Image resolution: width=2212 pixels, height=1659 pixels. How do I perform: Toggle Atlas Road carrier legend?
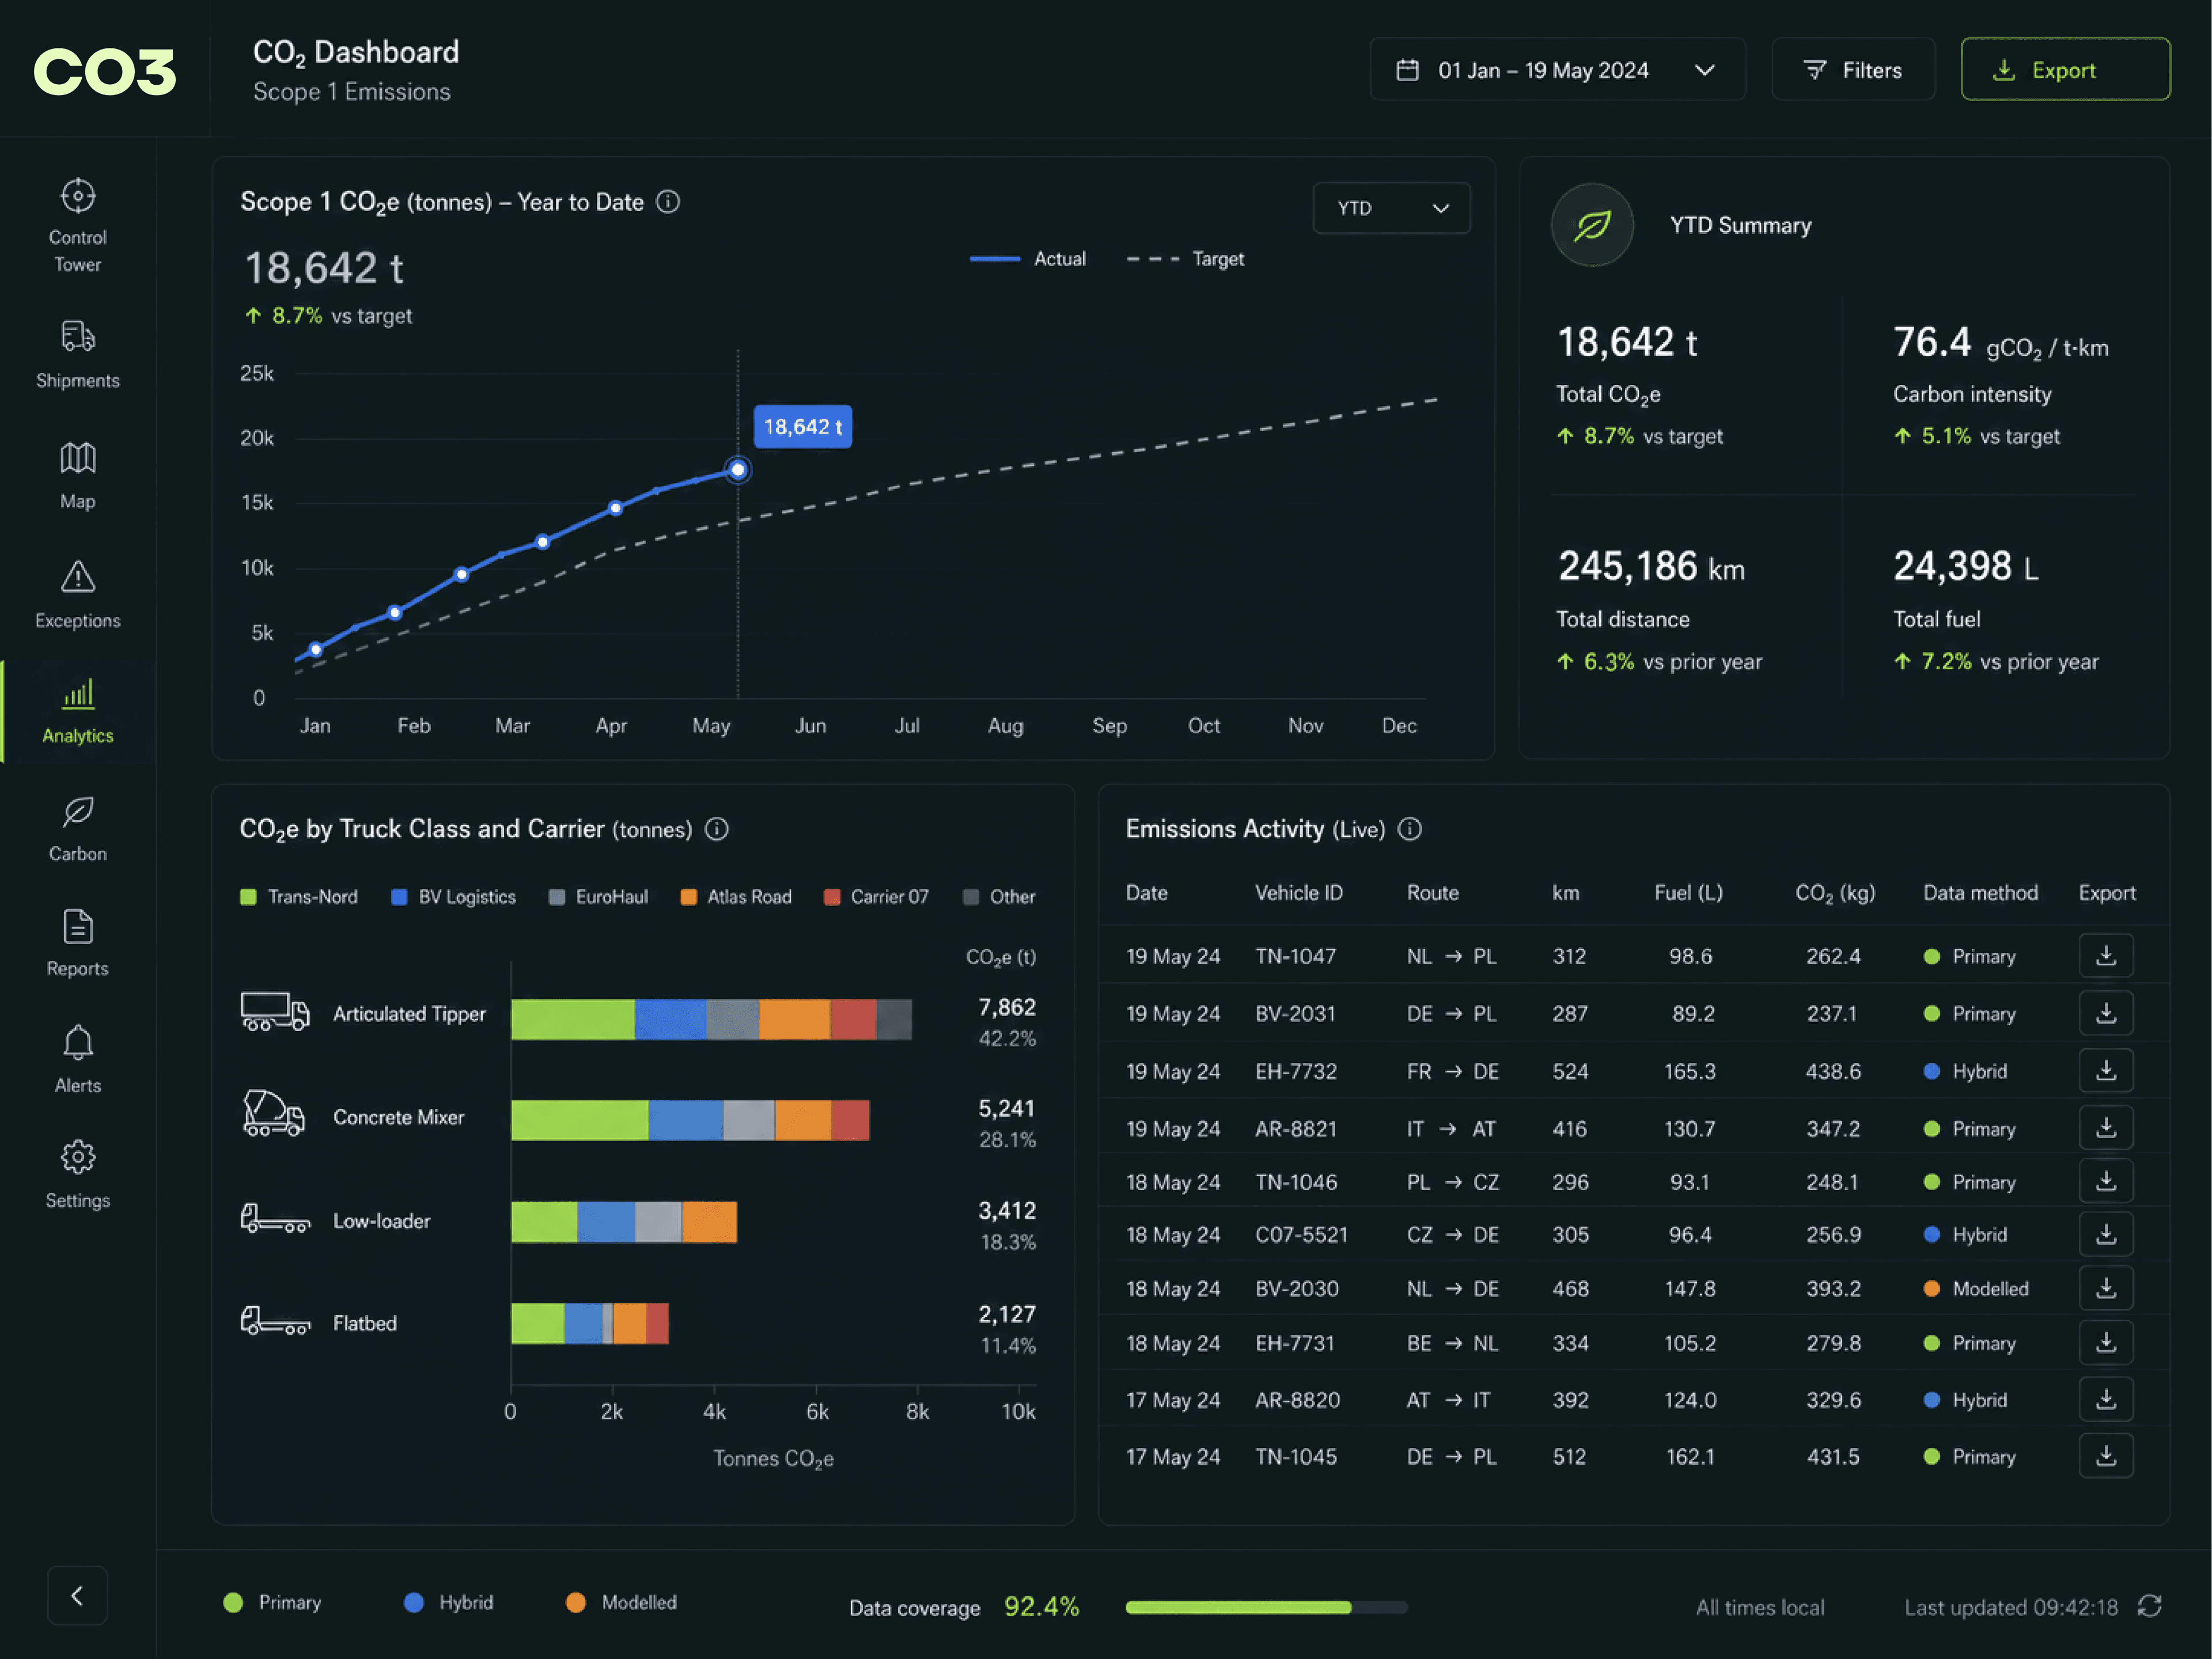coord(736,897)
